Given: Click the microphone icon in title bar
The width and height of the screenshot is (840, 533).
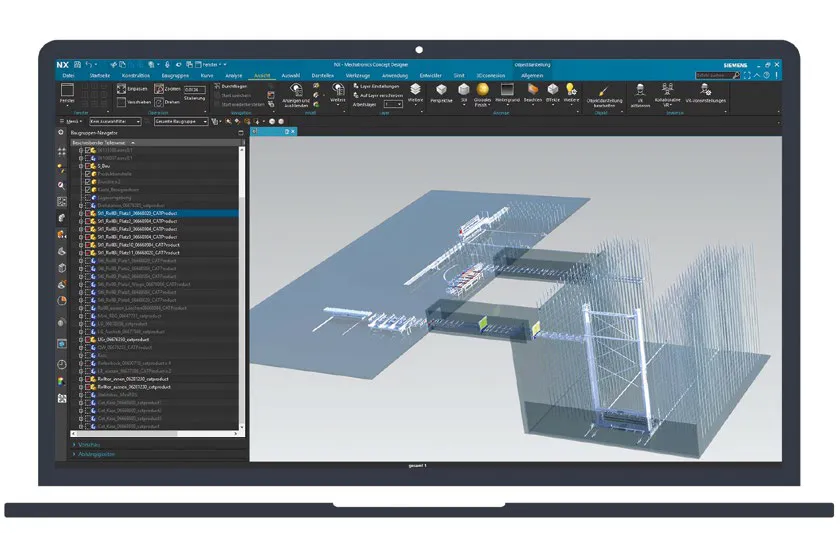Looking at the screenshot, I should tap(167, 64).
